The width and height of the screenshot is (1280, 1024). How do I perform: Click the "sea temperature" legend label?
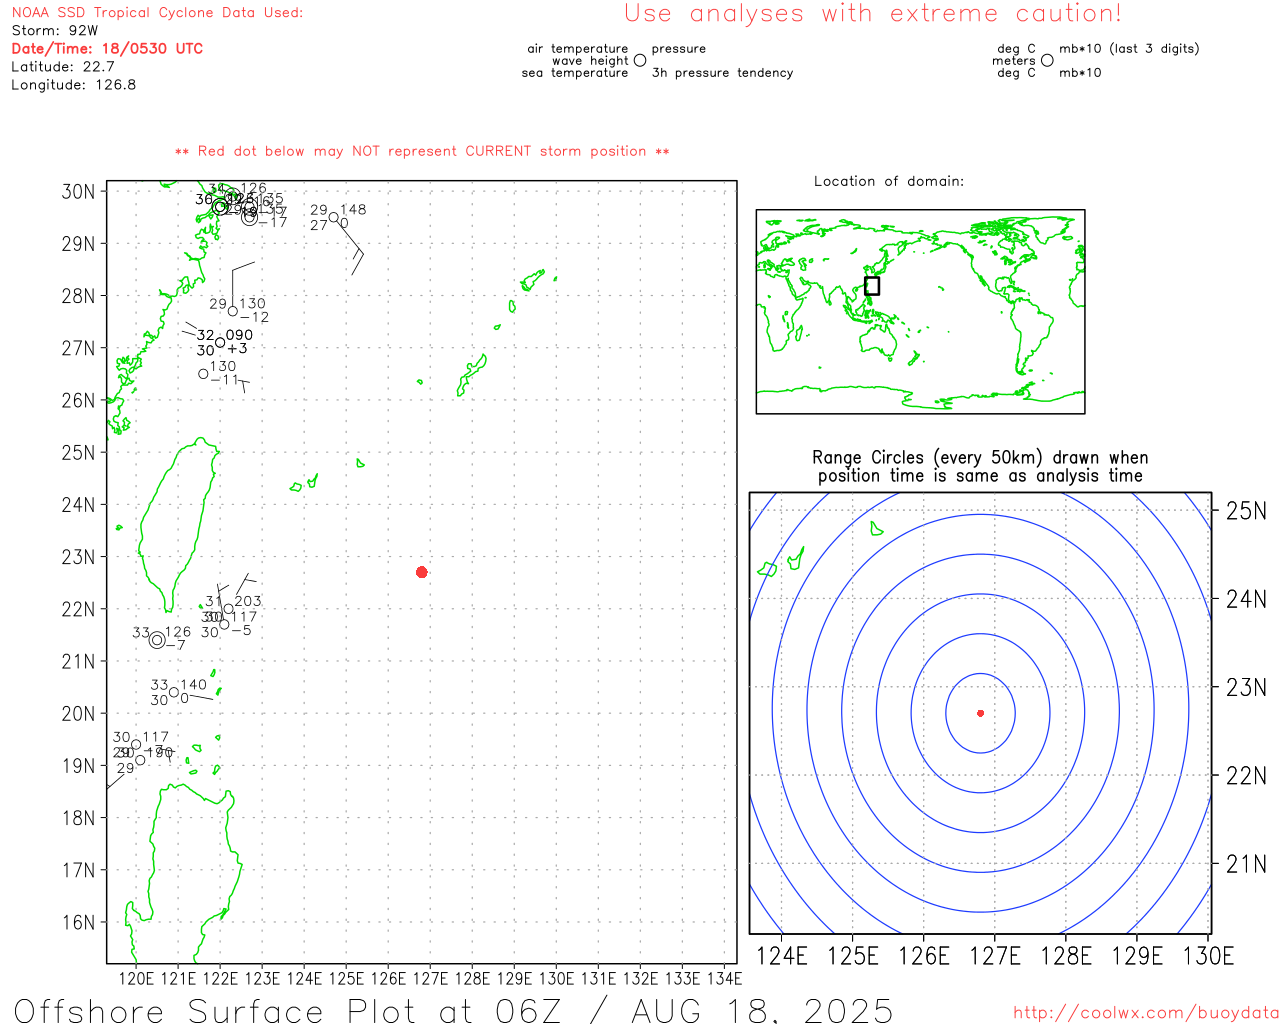tap(575, 73)
